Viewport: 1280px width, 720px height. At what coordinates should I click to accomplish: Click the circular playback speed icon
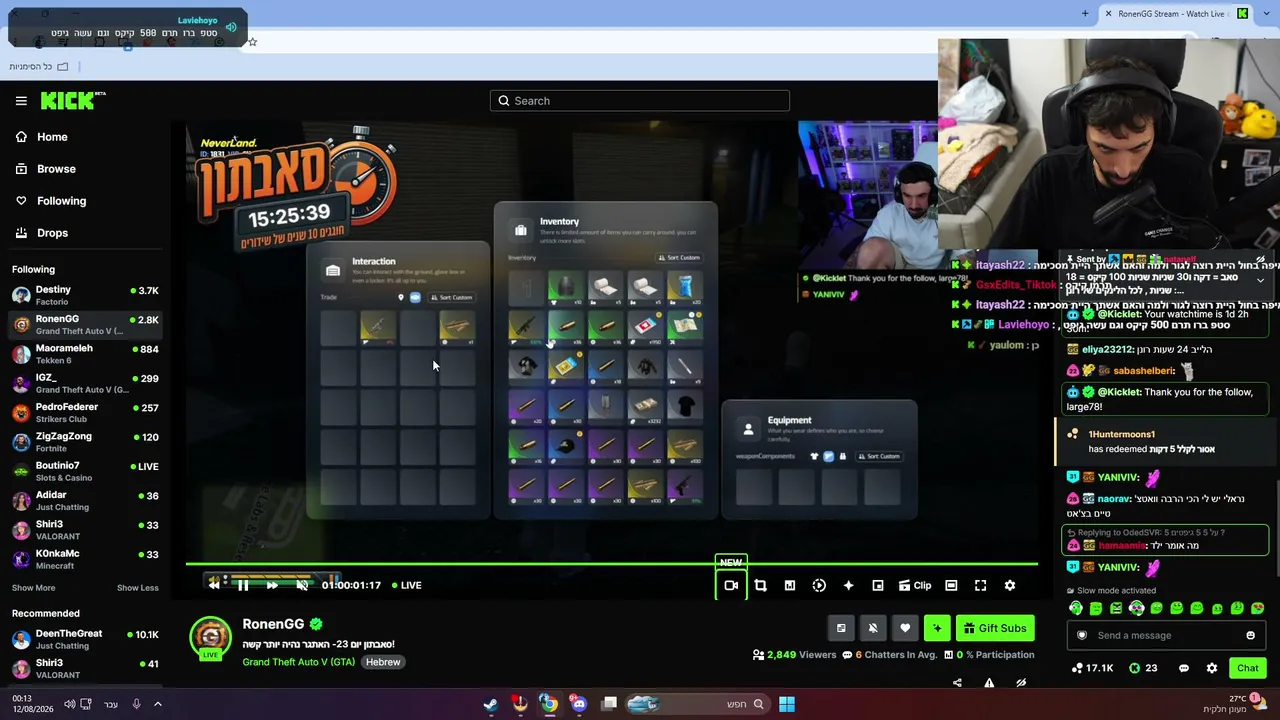coord(819,585)
